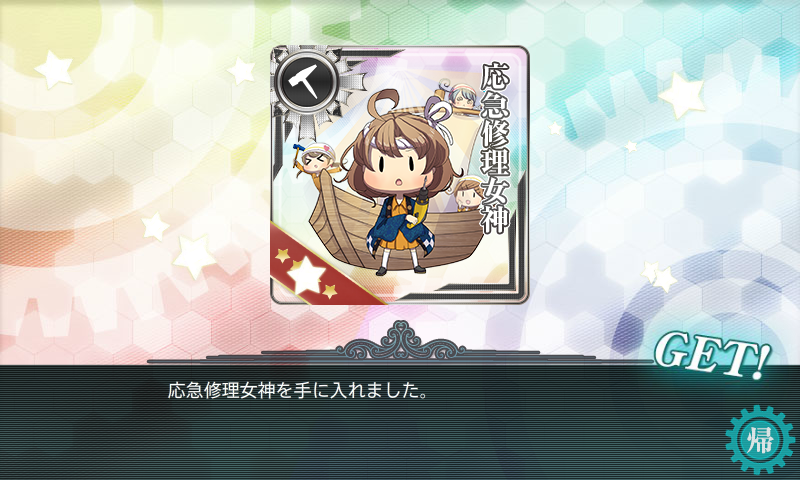The width and height of the screenshot is (800, 480).
Task: Click the GET! banner text
Action: pos(711,354)
